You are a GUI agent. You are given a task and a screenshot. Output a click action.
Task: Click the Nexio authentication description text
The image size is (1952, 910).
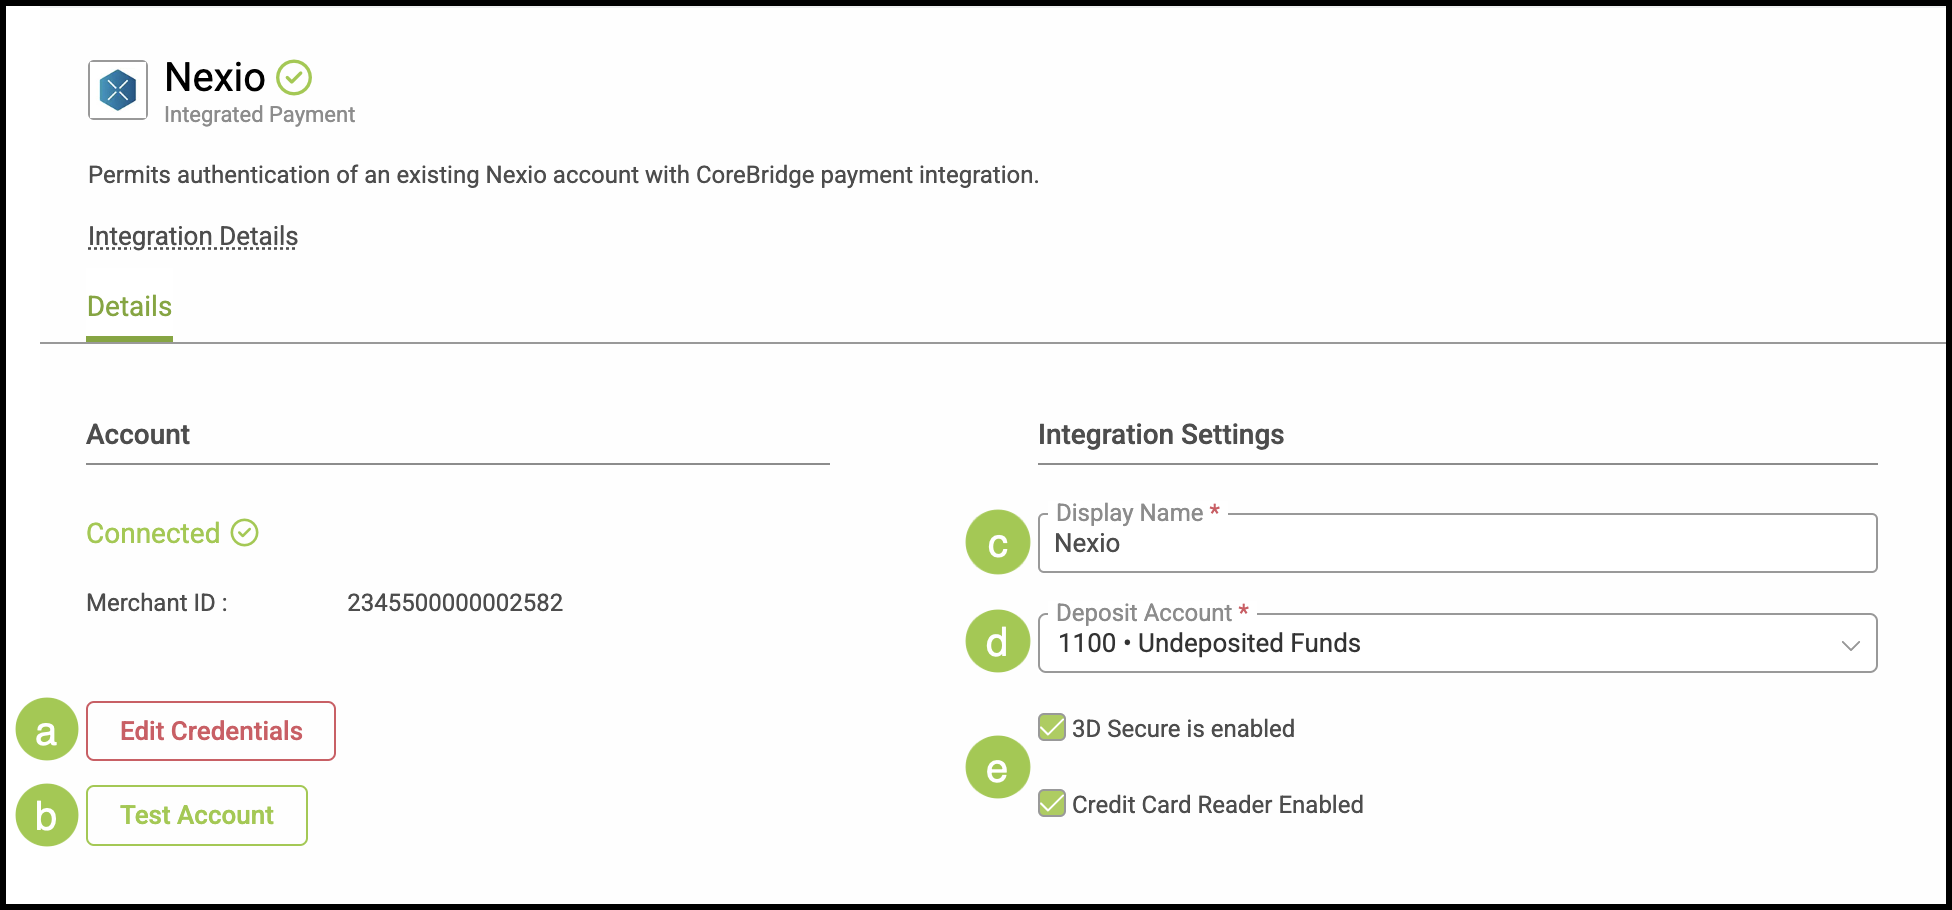[x=564, y=175]
